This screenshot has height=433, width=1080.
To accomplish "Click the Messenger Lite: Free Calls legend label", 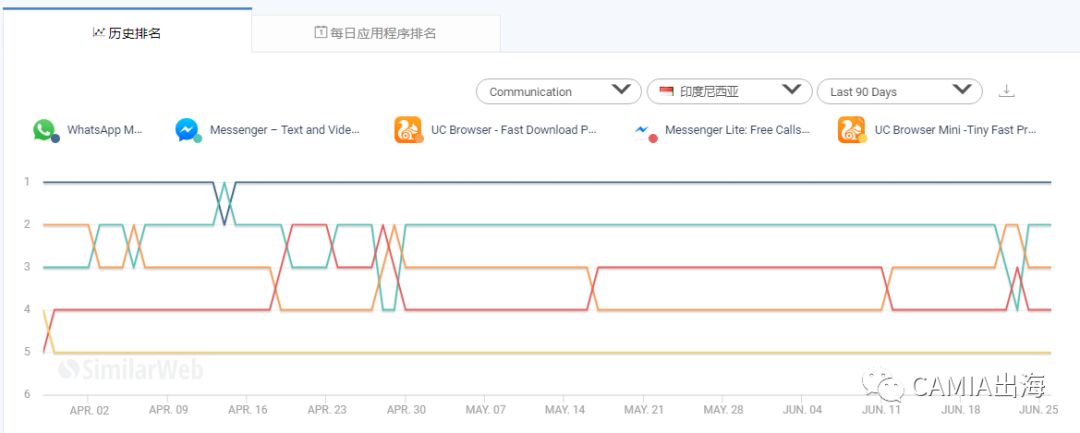I will coord(736,130).
